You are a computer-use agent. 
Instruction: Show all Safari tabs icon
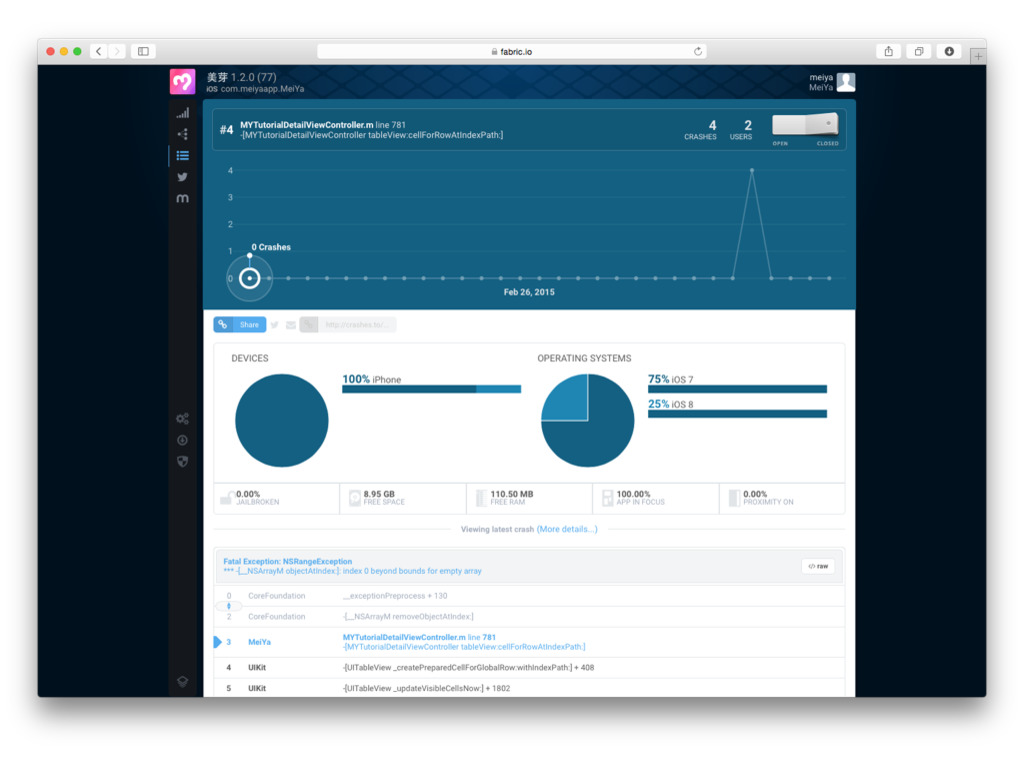(919, 51)
